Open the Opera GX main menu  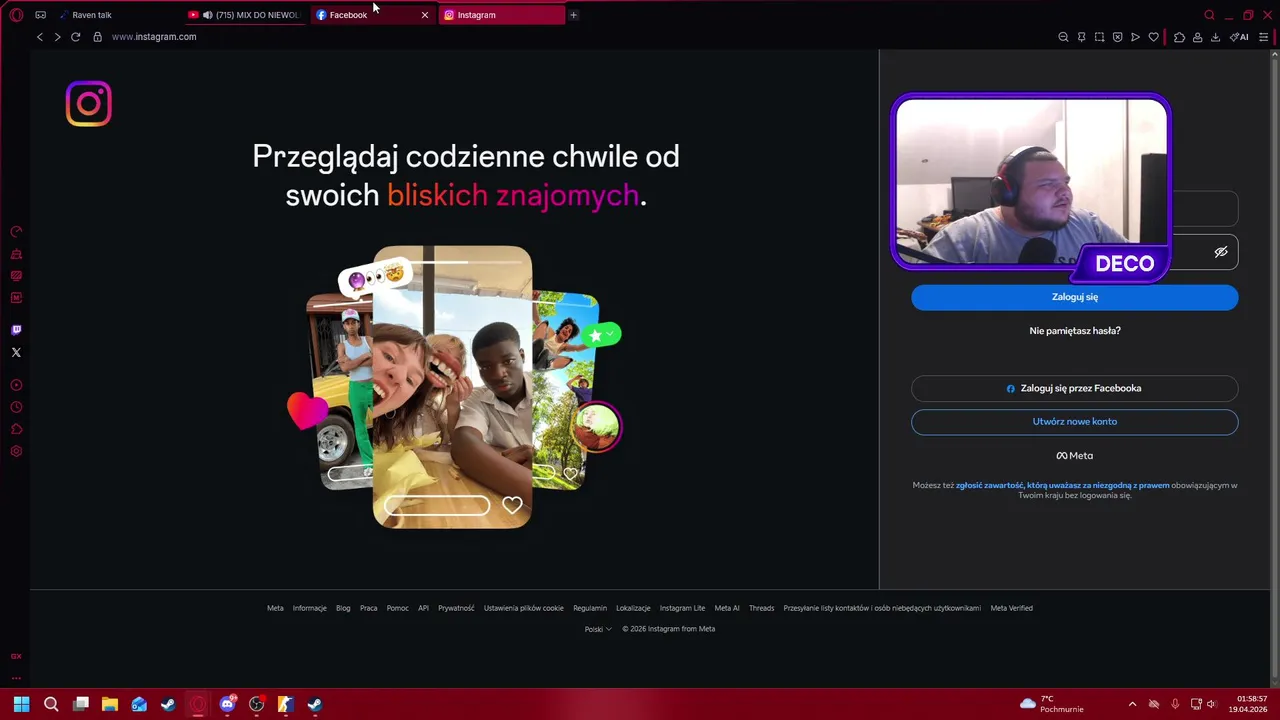coord(16,15)
